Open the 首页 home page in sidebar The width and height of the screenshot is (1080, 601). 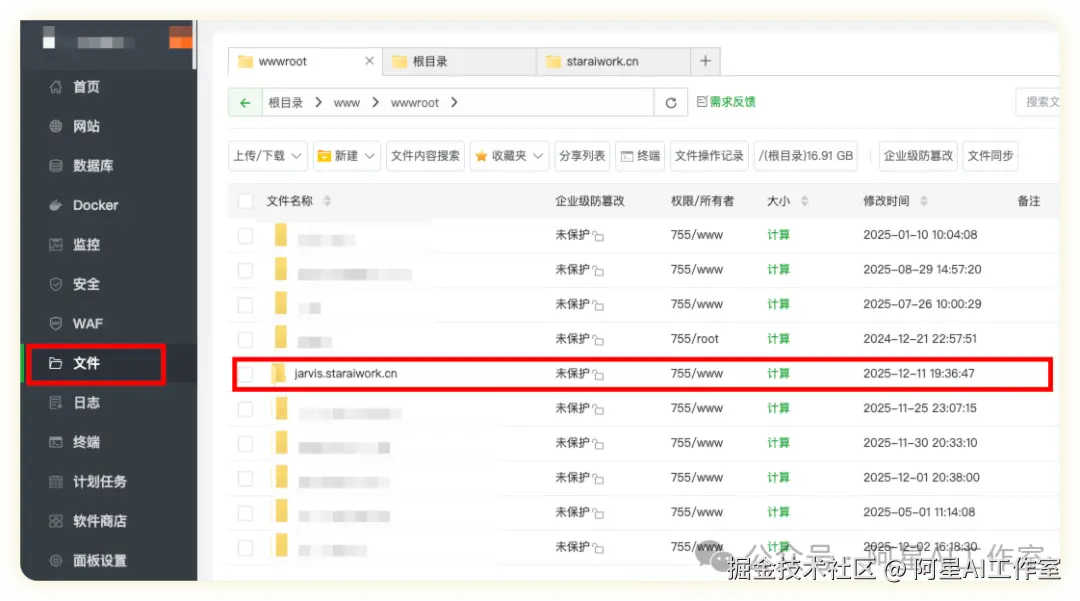[86, 87]
